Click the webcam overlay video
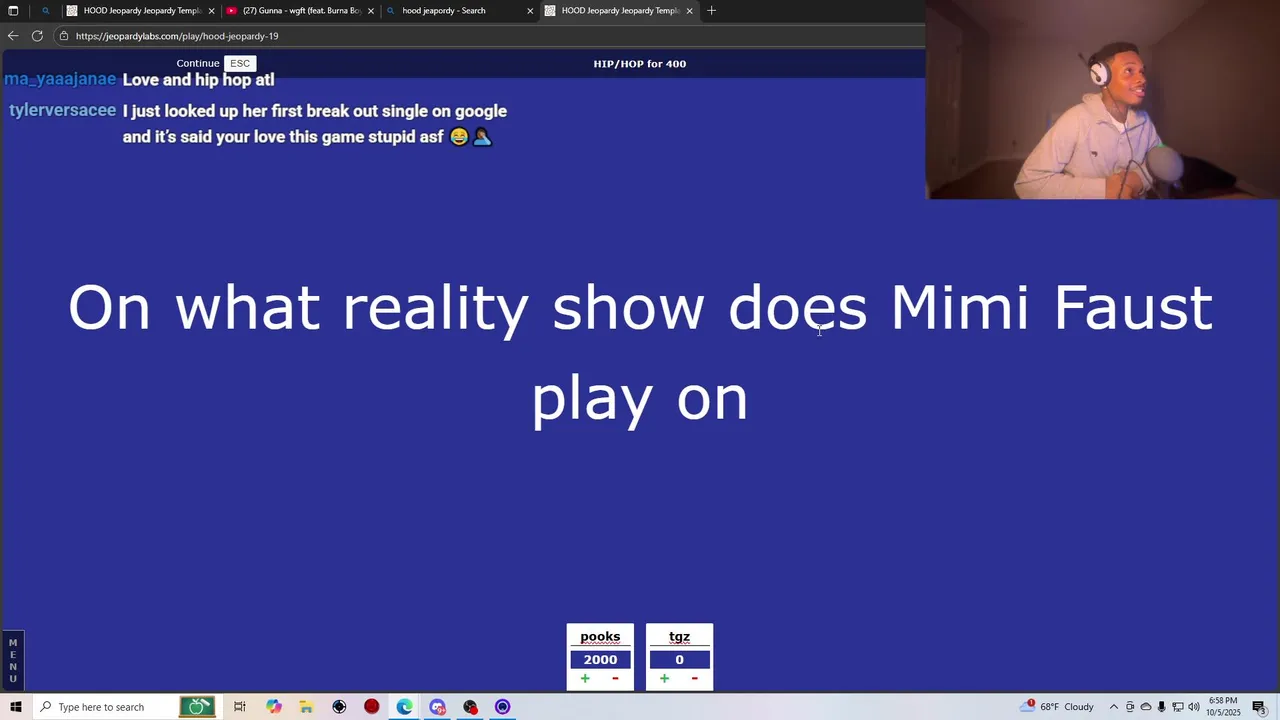 [x=1102, y=100]
